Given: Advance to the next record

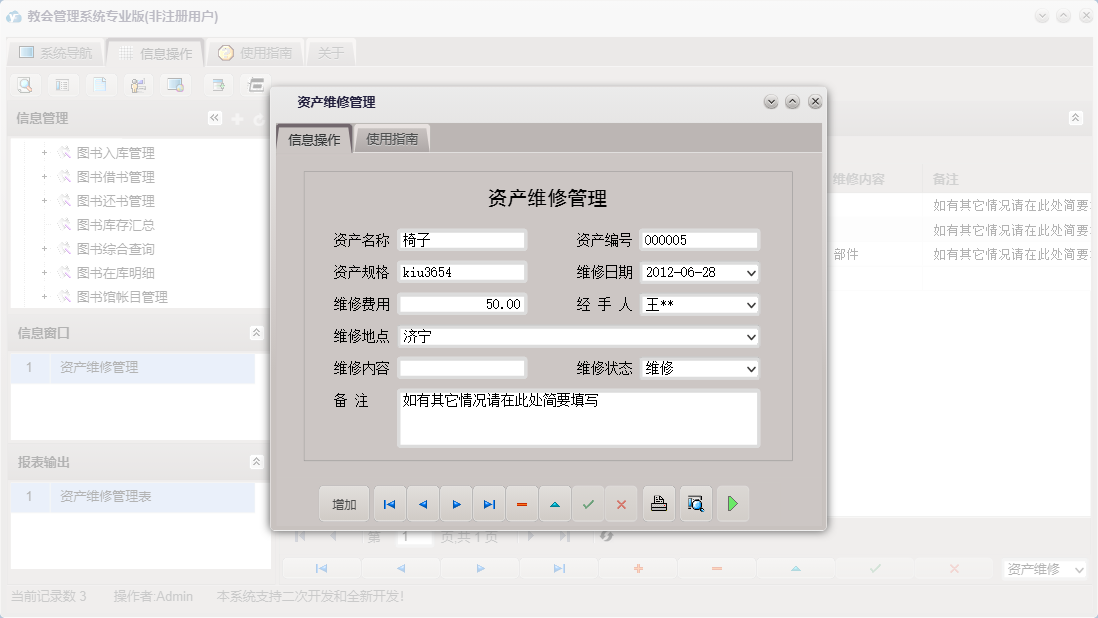Looking at the screenshot, I should (455, 504).
